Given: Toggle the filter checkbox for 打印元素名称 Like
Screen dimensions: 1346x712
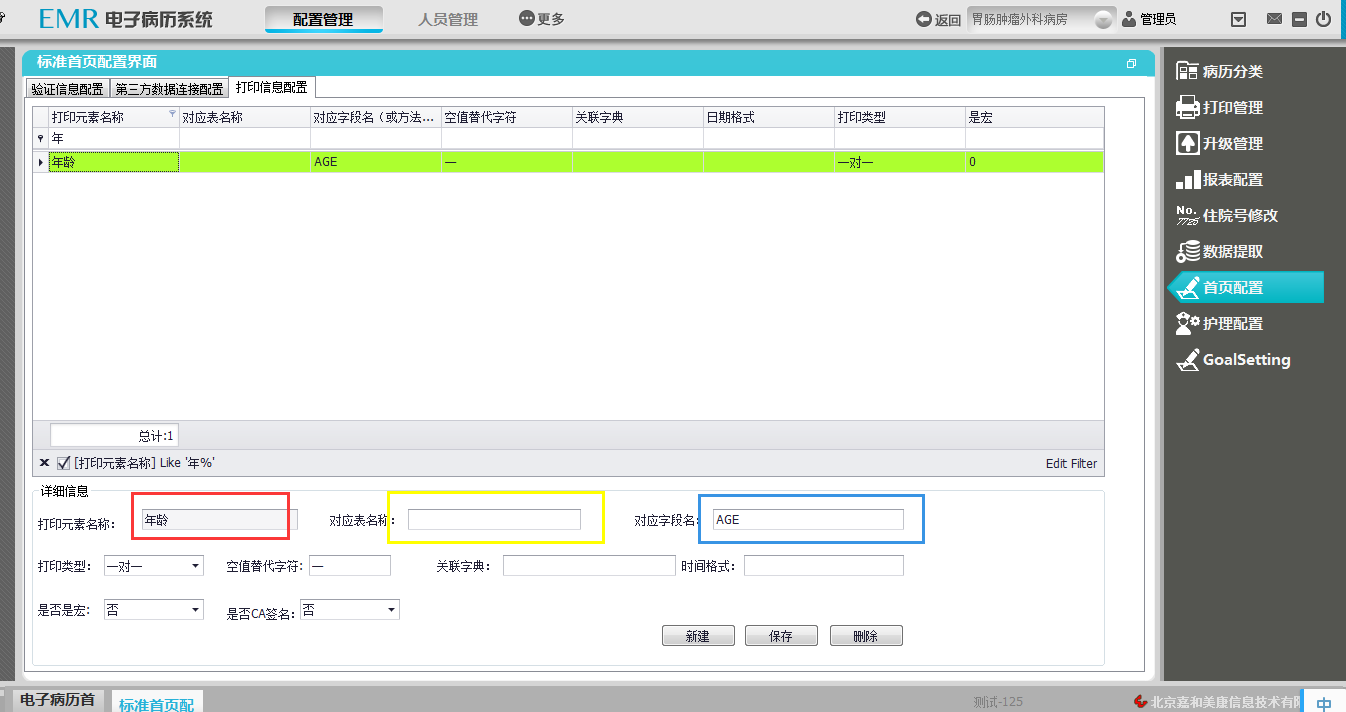Looking at the screenshot, I should [63, 463].
